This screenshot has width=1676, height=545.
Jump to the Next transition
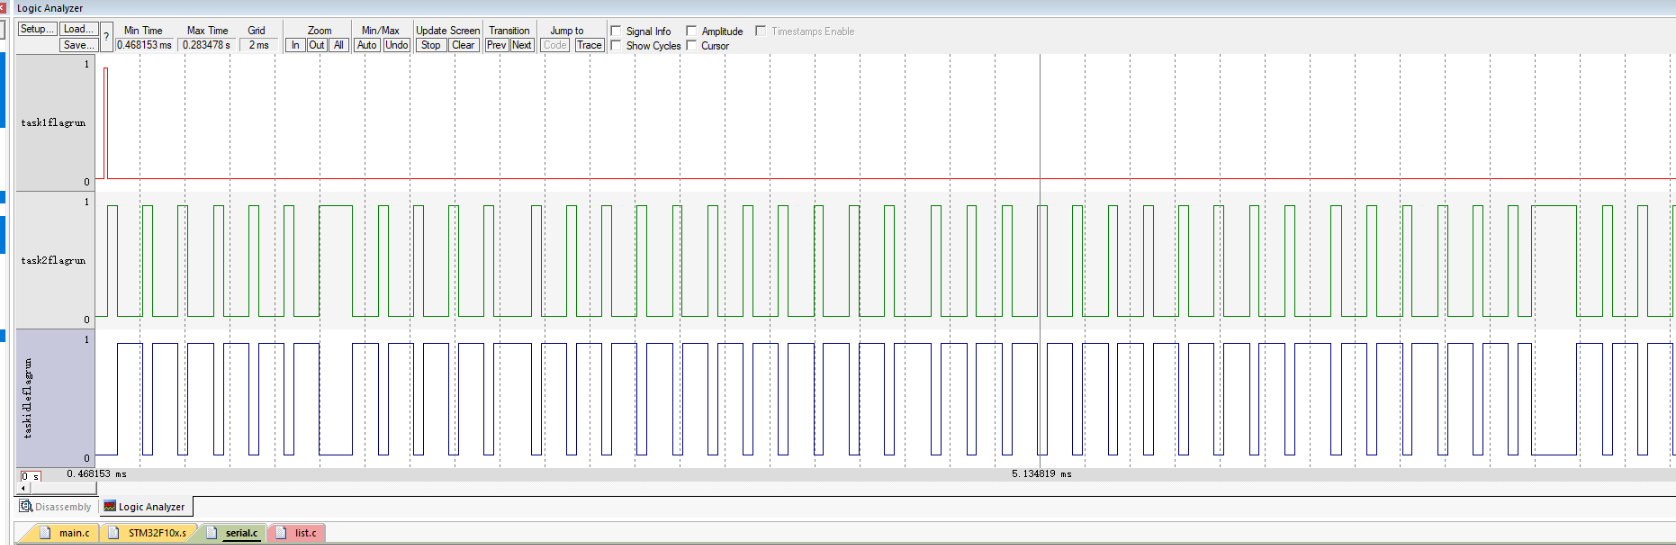(x=522, y=45)
